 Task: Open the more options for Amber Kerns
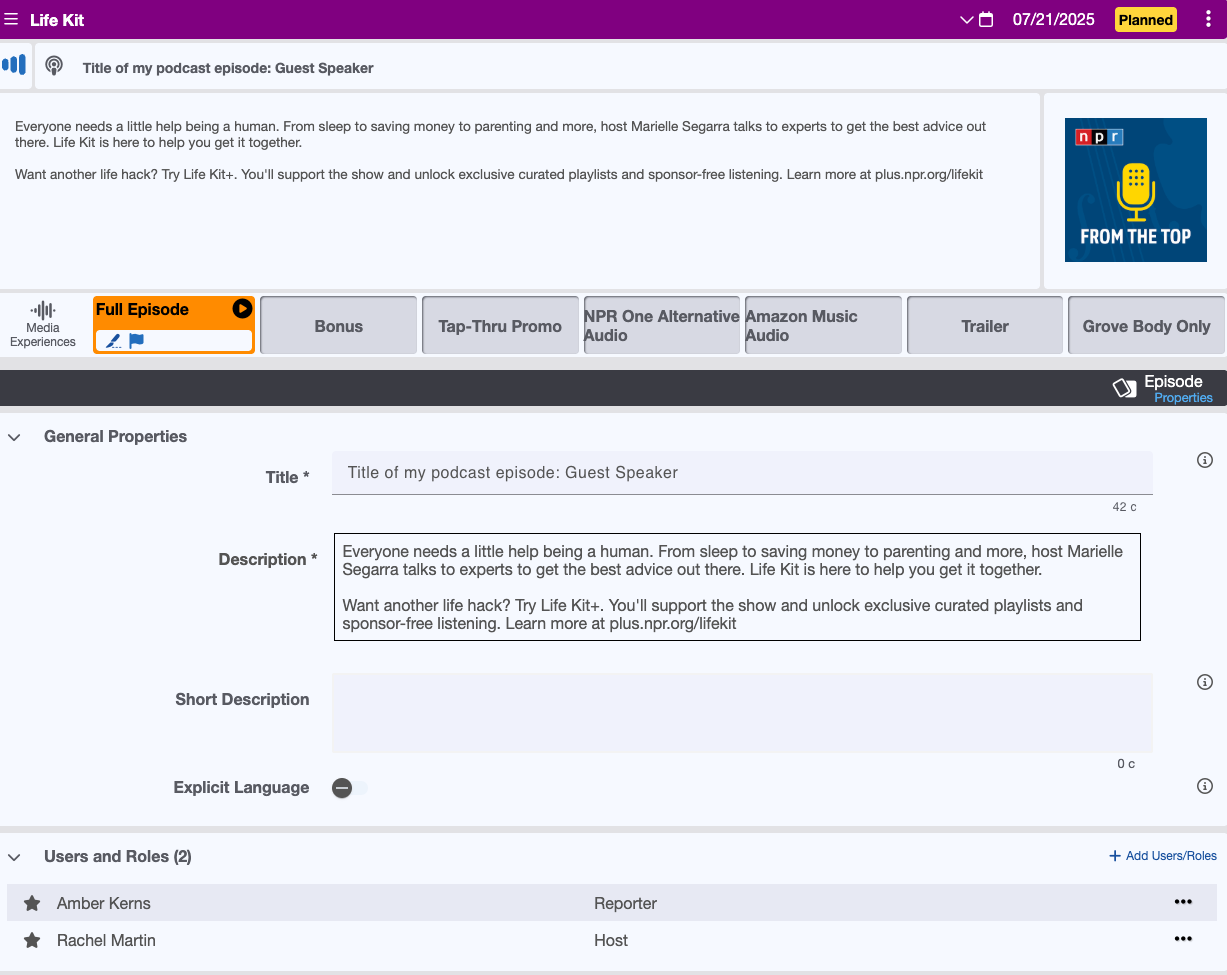pyautogui.click(x=1183, y=902)
